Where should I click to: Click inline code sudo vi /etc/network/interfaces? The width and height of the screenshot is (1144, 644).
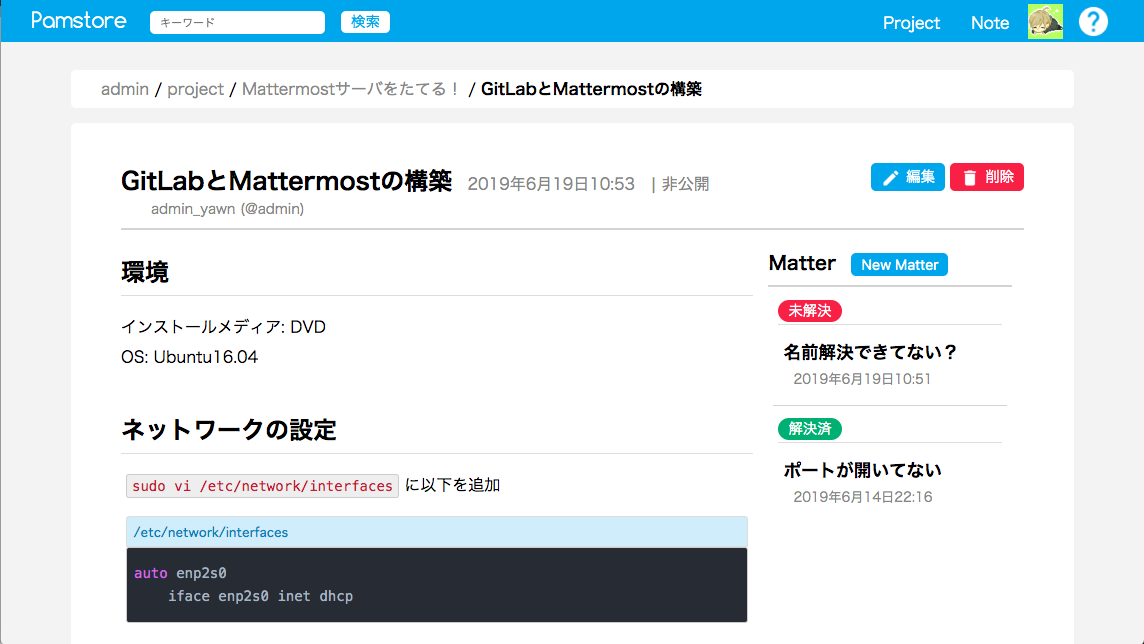point(263,486)
